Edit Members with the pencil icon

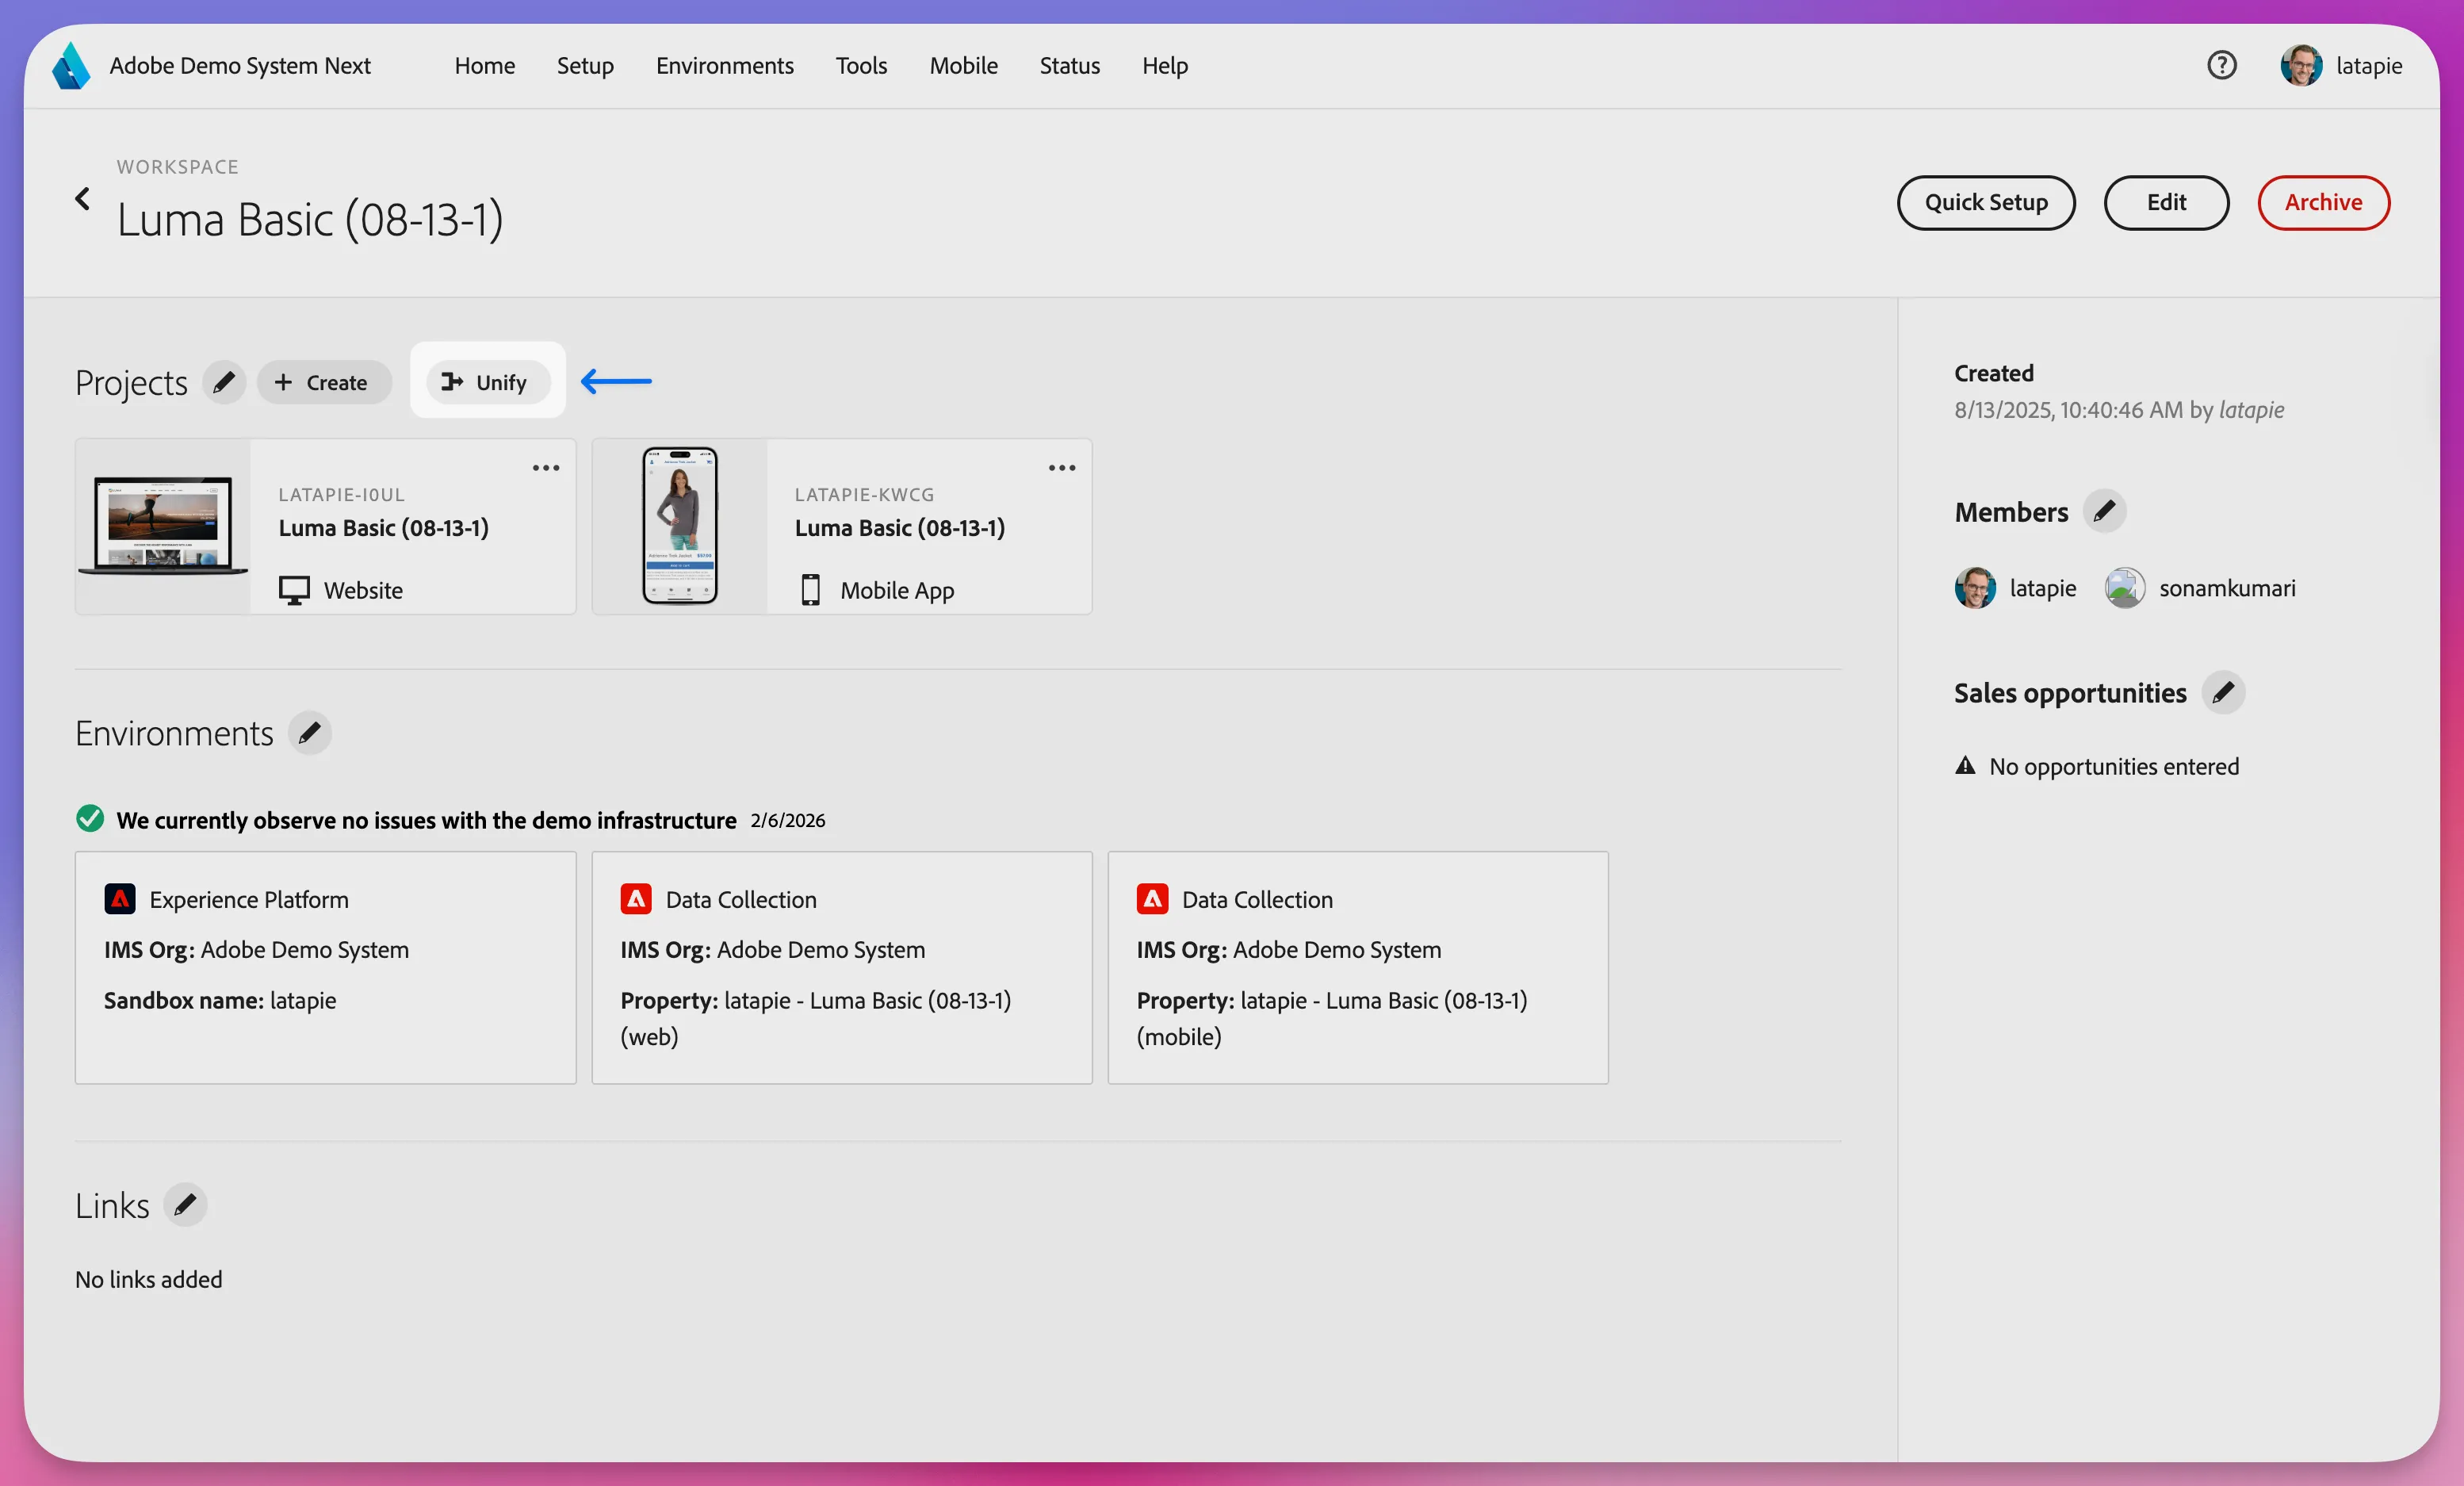(x=2104, y=511)
